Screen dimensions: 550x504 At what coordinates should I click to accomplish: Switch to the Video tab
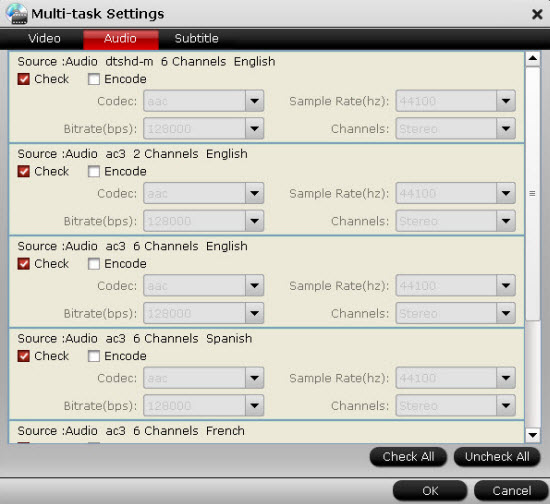point(44,39)
